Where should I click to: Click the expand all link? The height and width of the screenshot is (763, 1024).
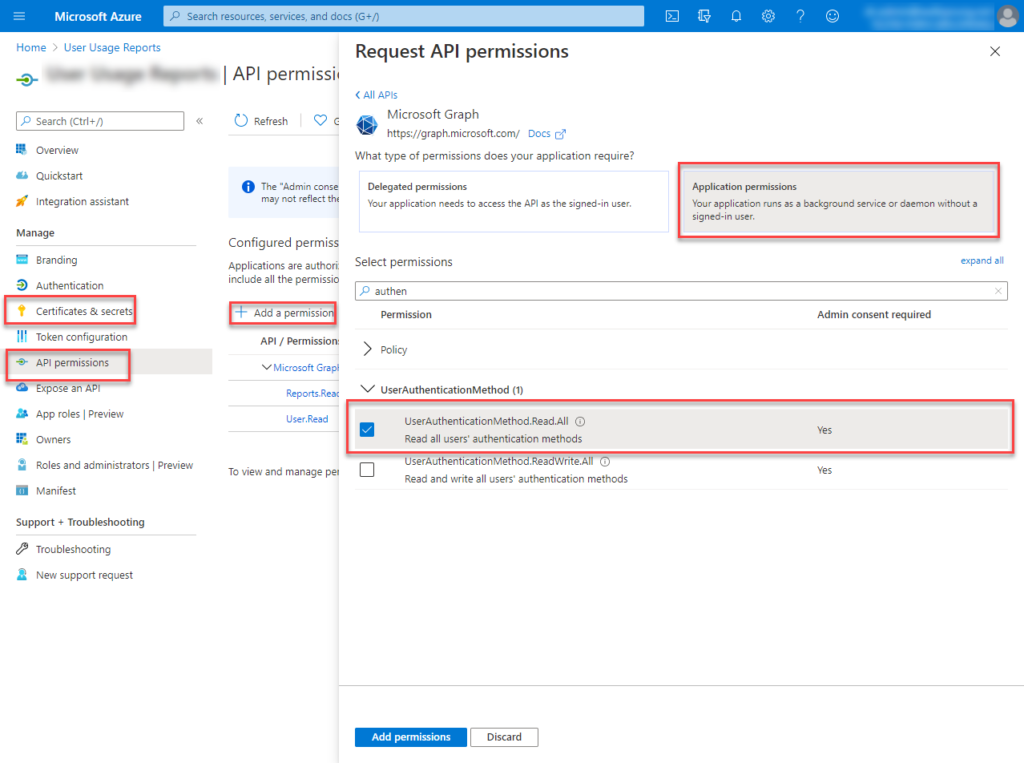pos(981,261)
